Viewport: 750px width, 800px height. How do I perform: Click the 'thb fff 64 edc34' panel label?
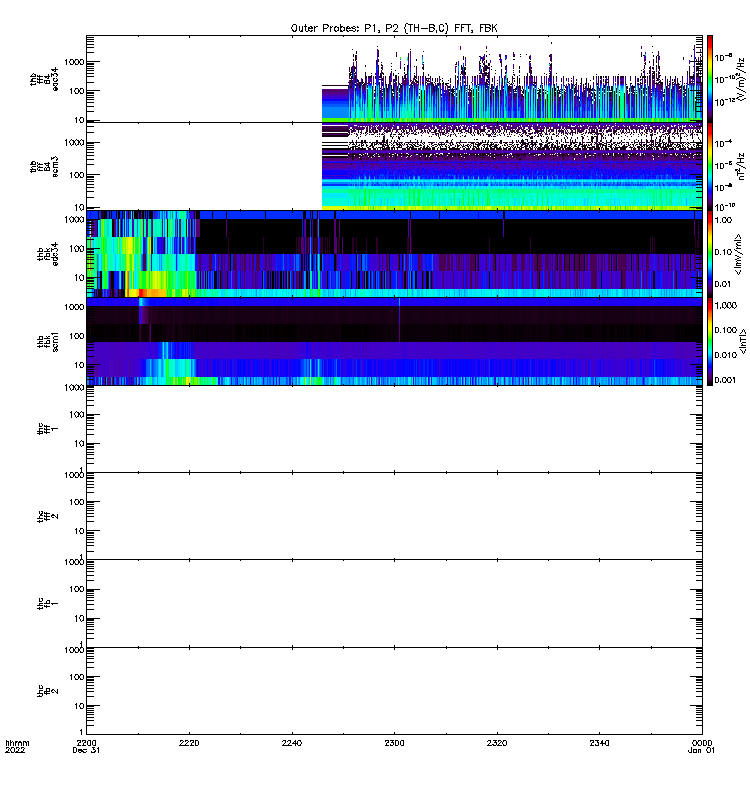[44, 79]
